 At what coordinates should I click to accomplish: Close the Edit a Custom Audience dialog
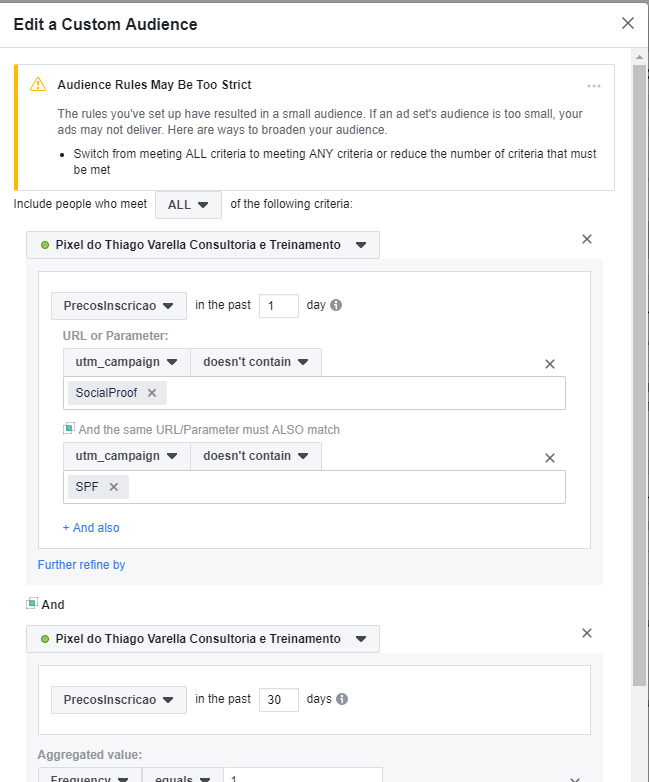tap(627, 23)
